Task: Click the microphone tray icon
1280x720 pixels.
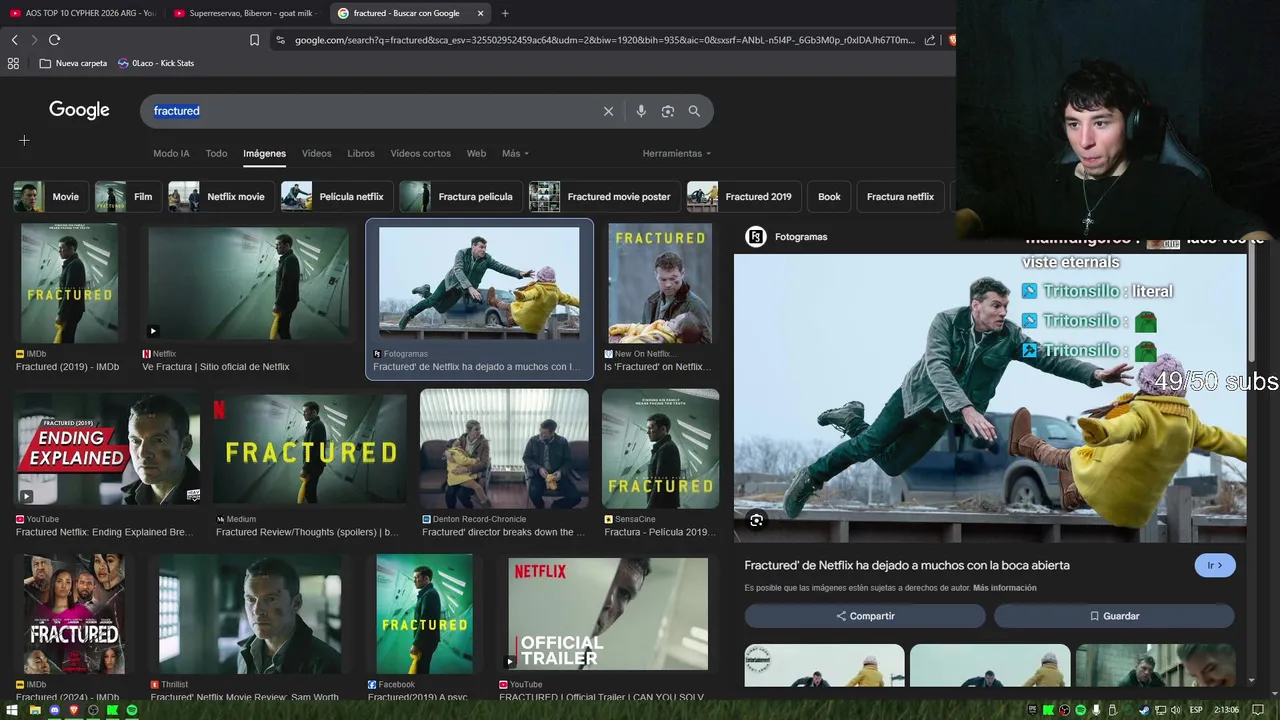Action: pos(1096,710)
